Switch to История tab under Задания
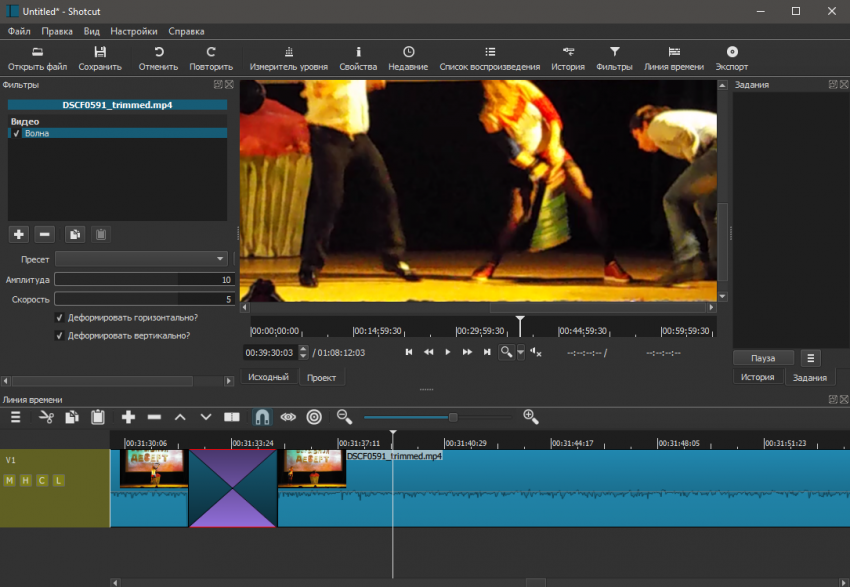850x587 pixels. coord(757,377)
